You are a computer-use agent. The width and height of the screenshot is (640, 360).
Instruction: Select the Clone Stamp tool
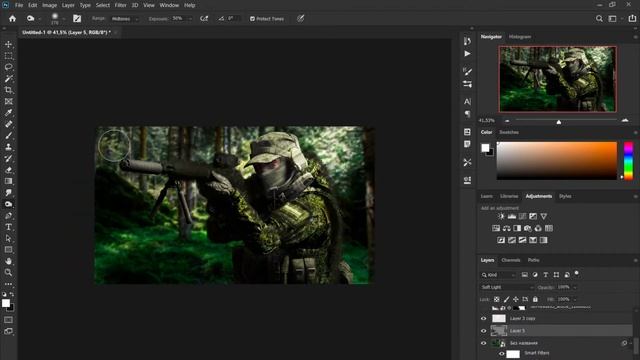point(8,147)
